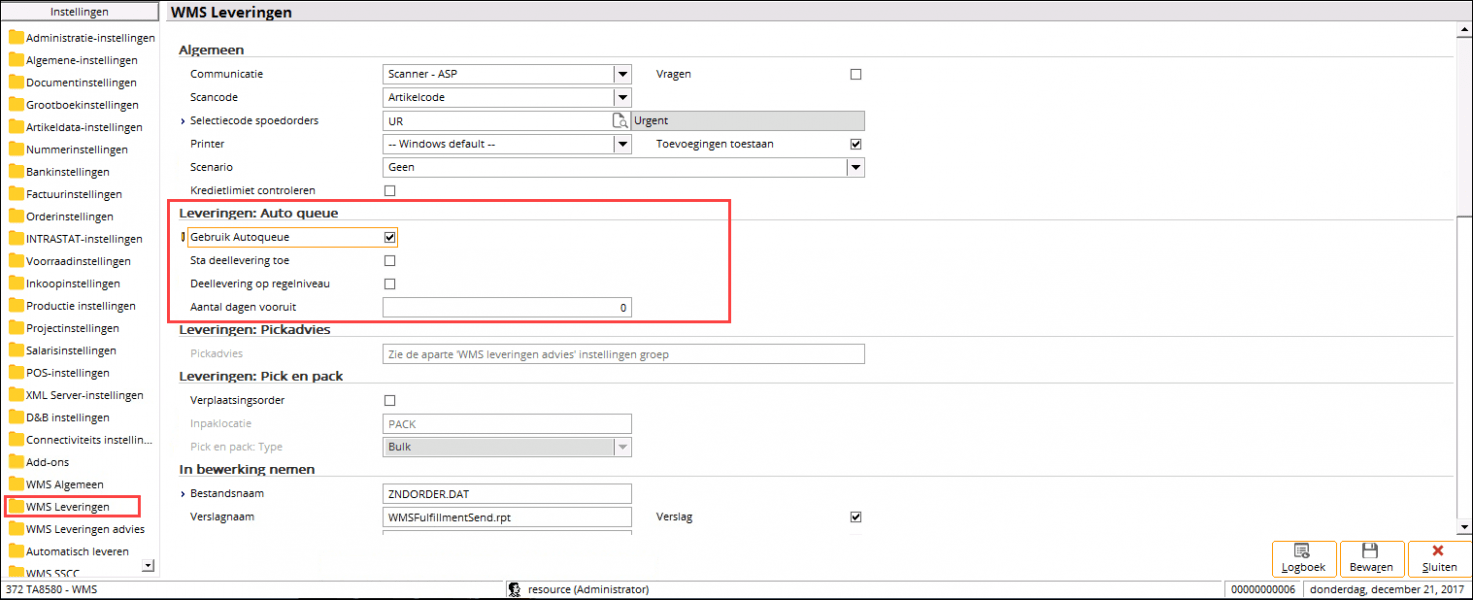The height and width of the screenshot is (600, 1473).
Task: Click the user icon in status bar
Action: [514, 590]
